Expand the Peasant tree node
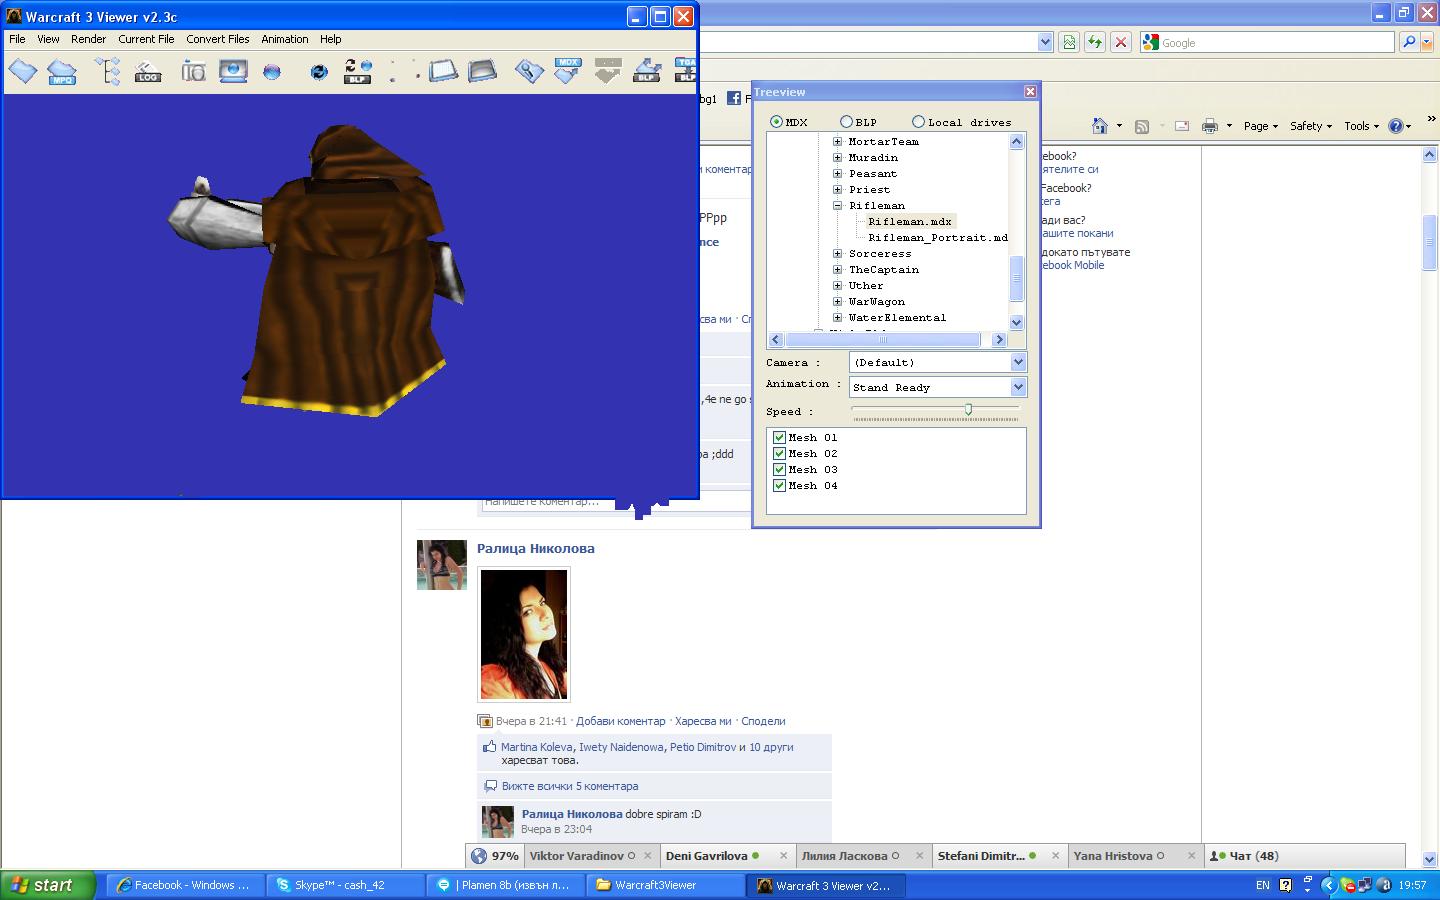This screenshot has height=900, width=1440. tap(838, 174)
